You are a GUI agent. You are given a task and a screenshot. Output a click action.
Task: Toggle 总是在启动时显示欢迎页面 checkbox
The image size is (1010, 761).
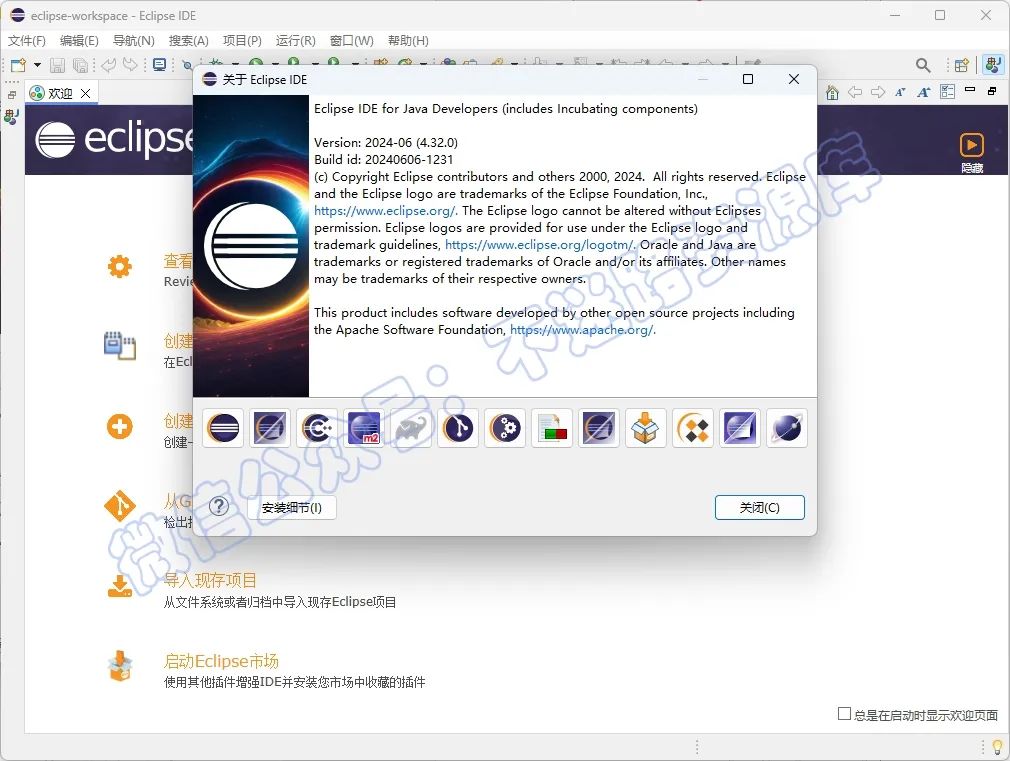pyautogui.click(x=844, y=713)
